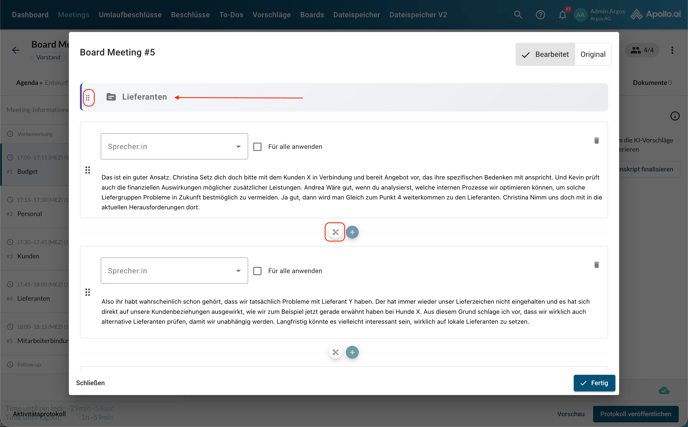The height and width of the screenshot is (427, 688).
Task: Enable 'Für alle anwenden' in second block
Action: pyautogui.click(x=257, y=271)
